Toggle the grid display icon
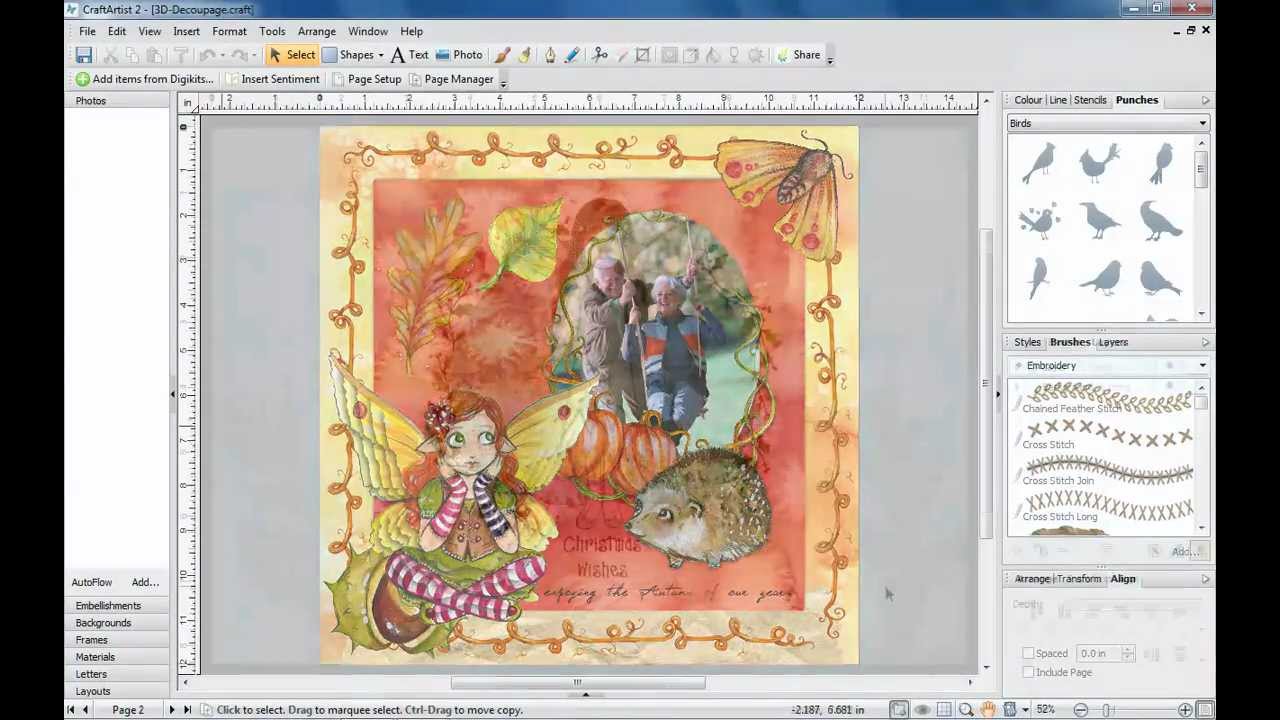The image size is (1280, 720). click(x=944, y=710)
